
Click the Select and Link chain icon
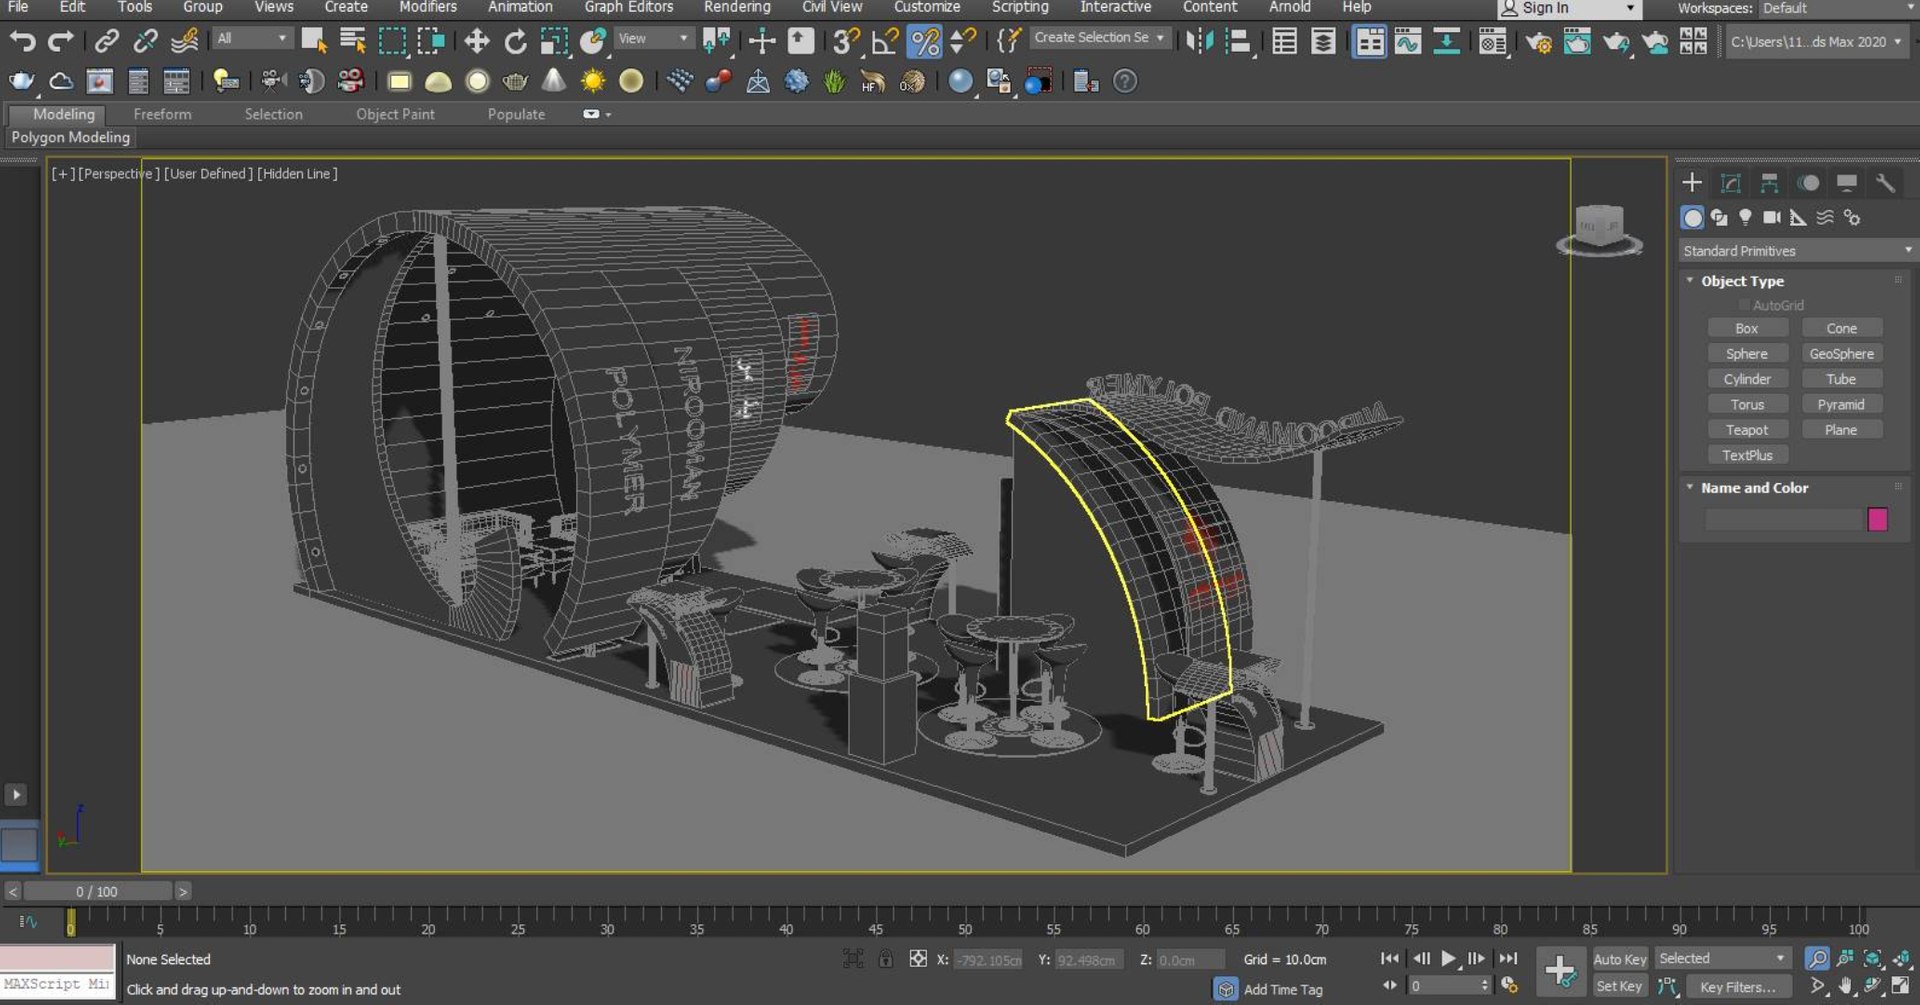(x=106, y=42)
